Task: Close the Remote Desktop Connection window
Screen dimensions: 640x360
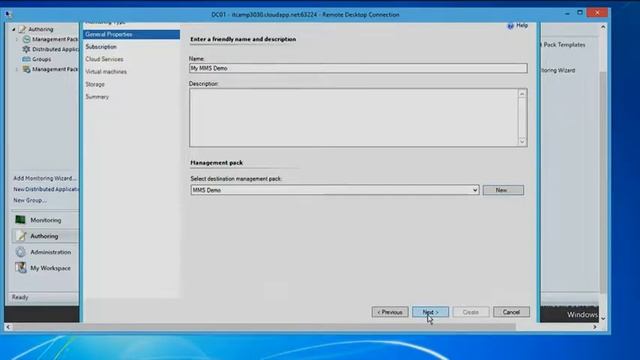Action: click(x=597, y=13)
